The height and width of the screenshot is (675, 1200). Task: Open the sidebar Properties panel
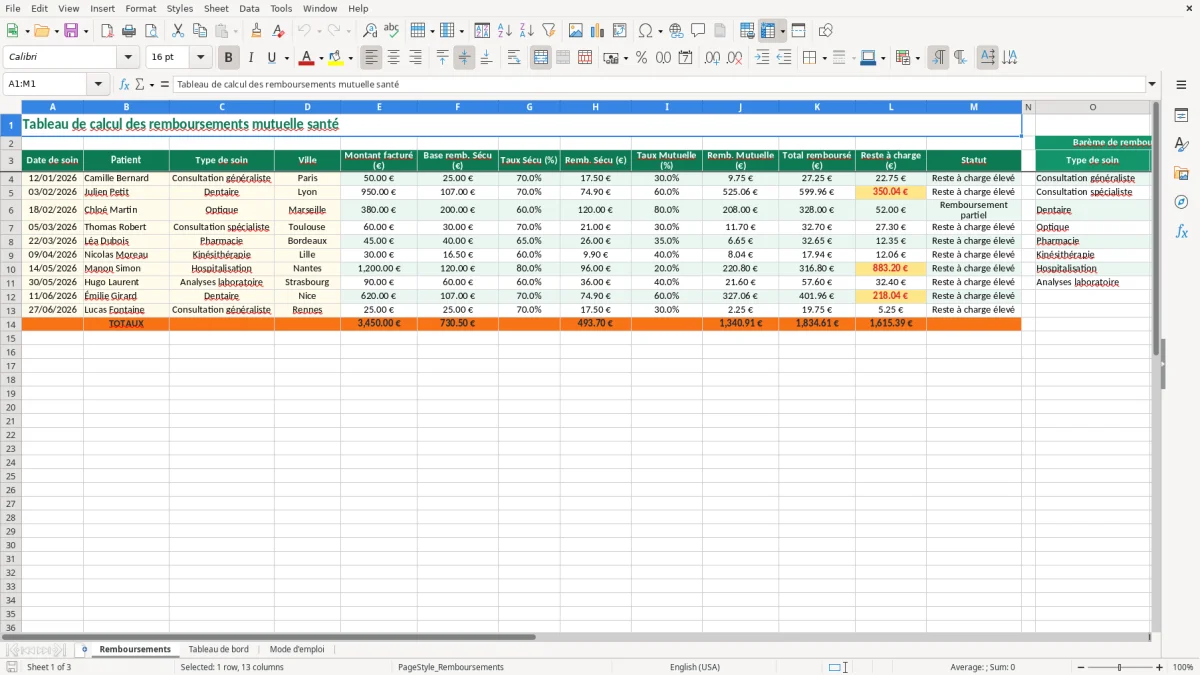tap(1181, 116)
